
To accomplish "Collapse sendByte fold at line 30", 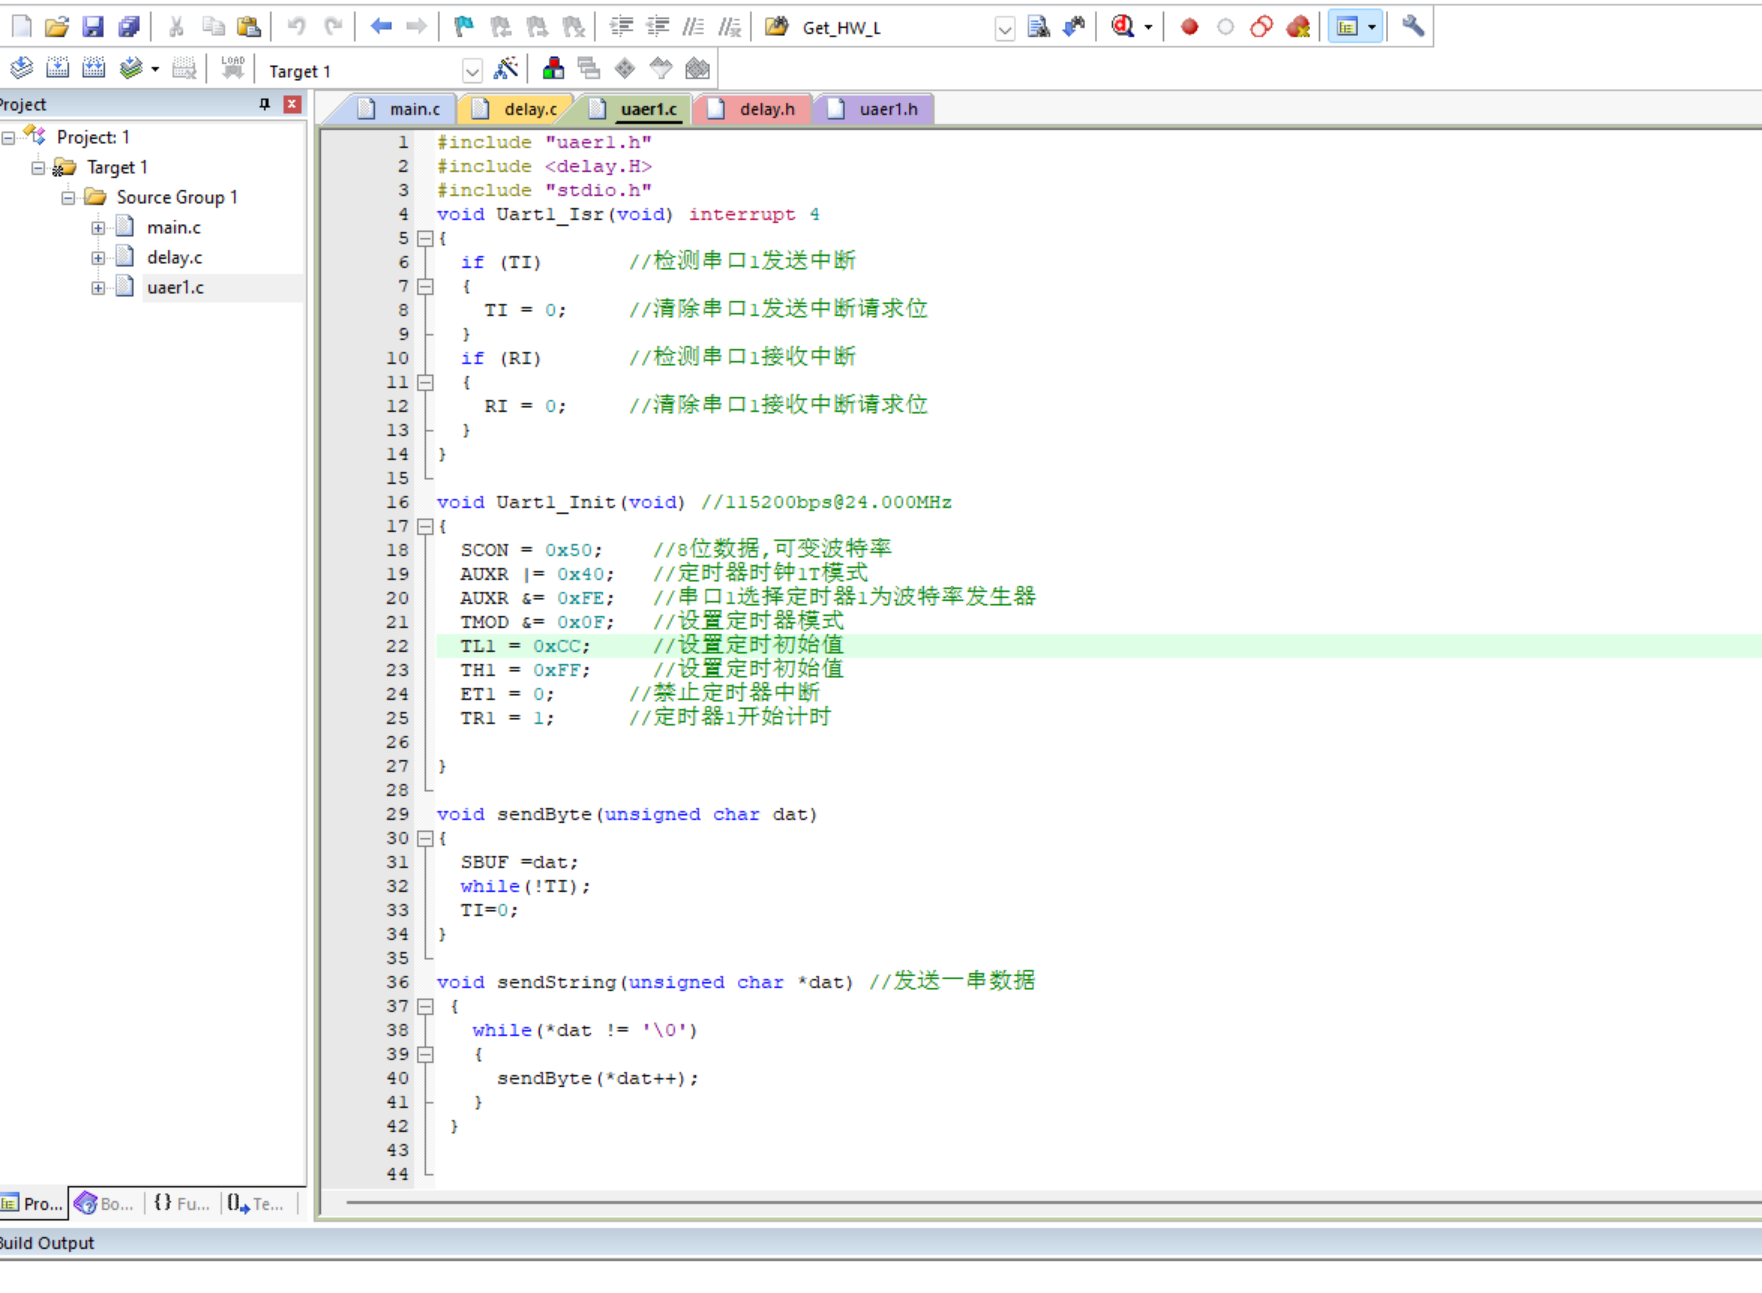I will [425, 838].
